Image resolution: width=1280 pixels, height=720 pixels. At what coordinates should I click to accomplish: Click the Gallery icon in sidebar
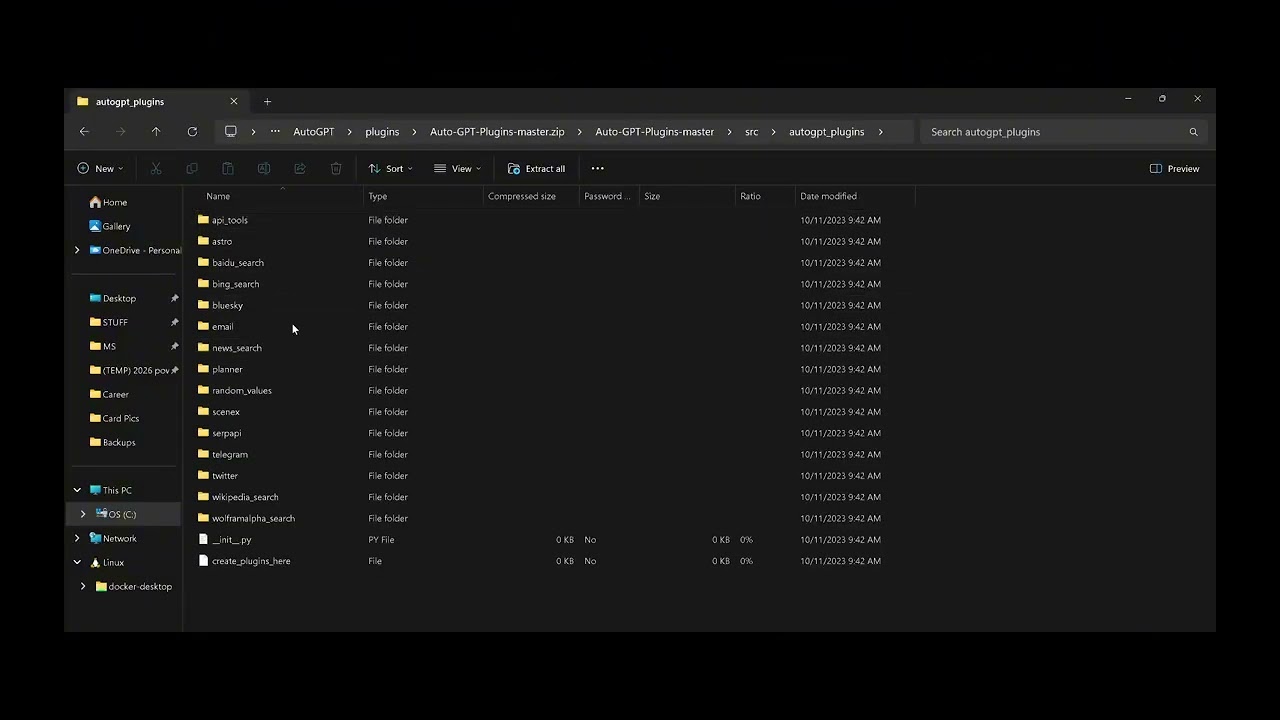(96, 226)
